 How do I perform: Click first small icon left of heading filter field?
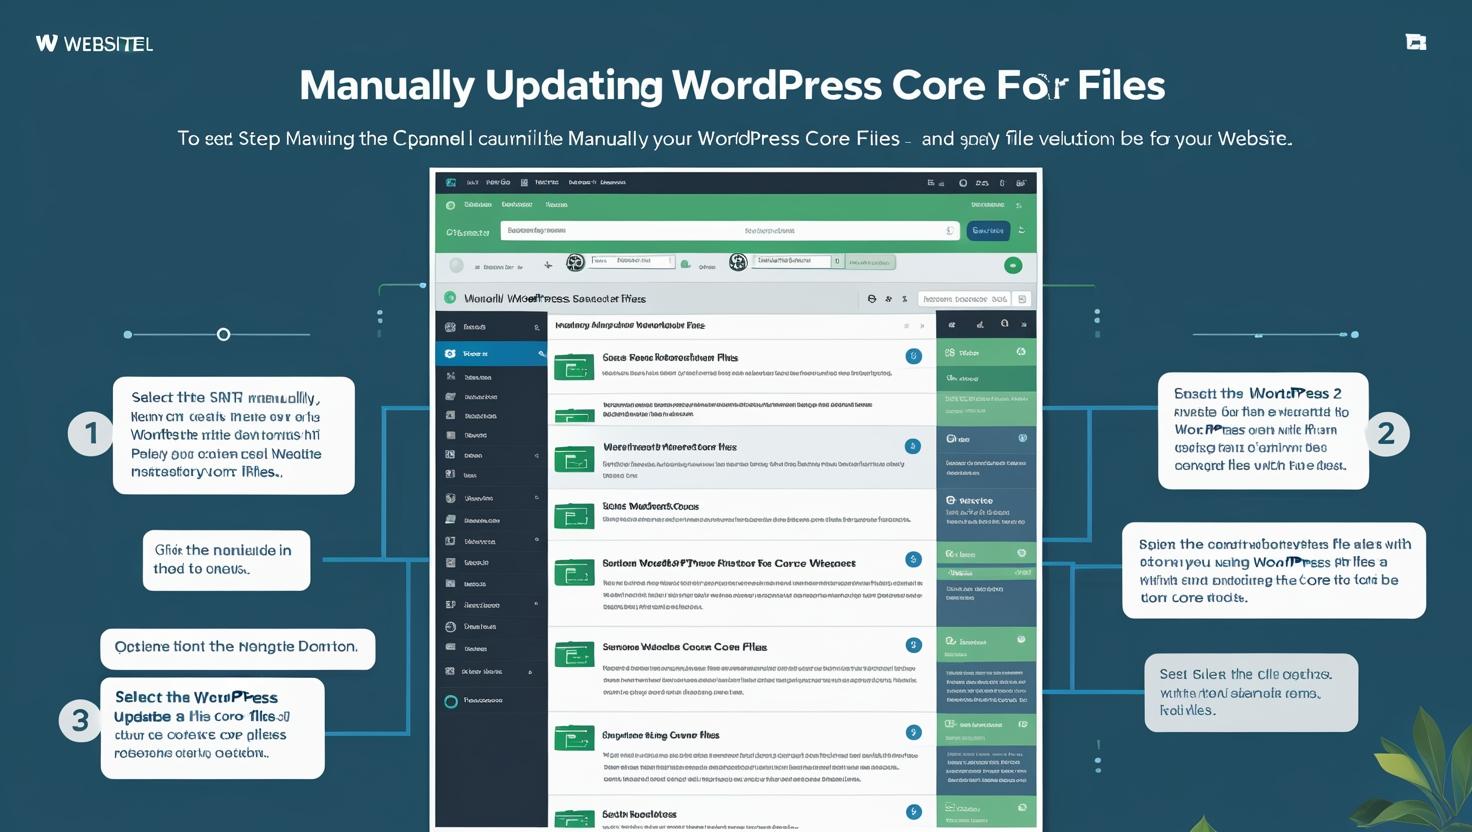[x=872, y=299]
